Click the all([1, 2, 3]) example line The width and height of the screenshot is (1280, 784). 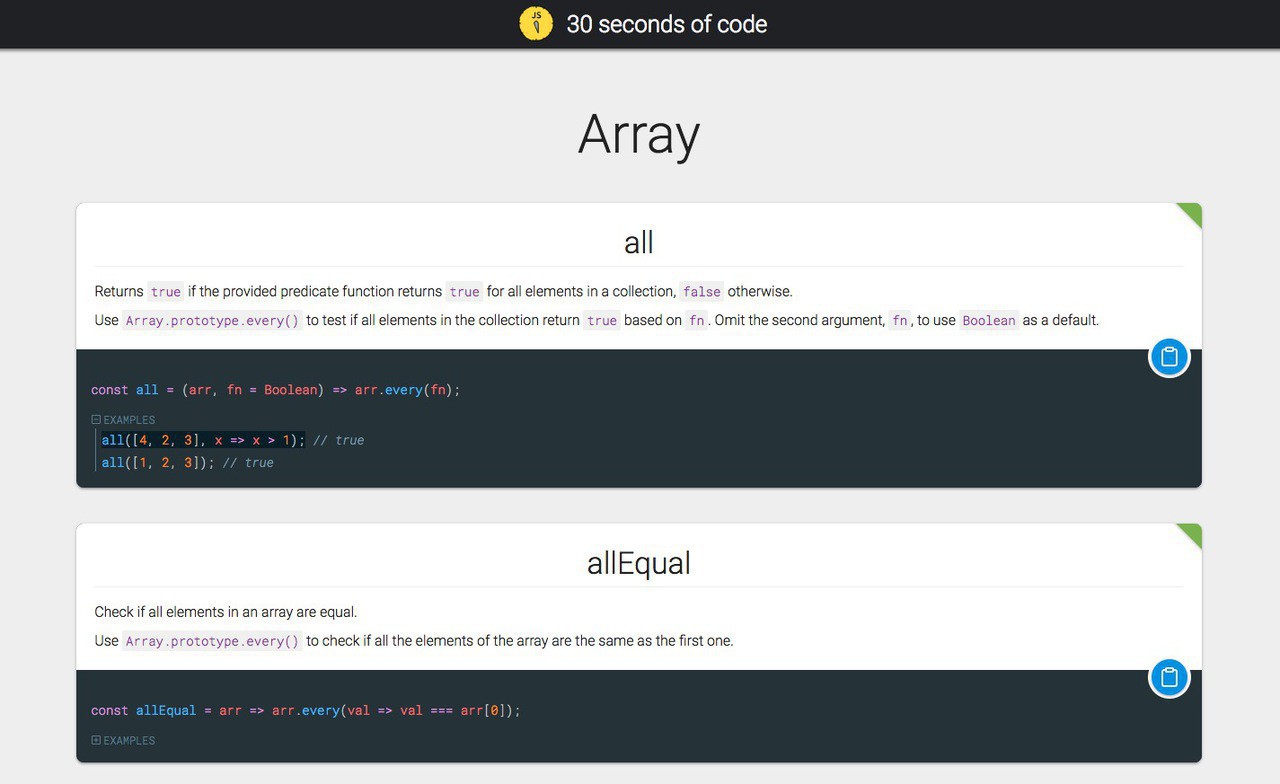click(158, 463)
